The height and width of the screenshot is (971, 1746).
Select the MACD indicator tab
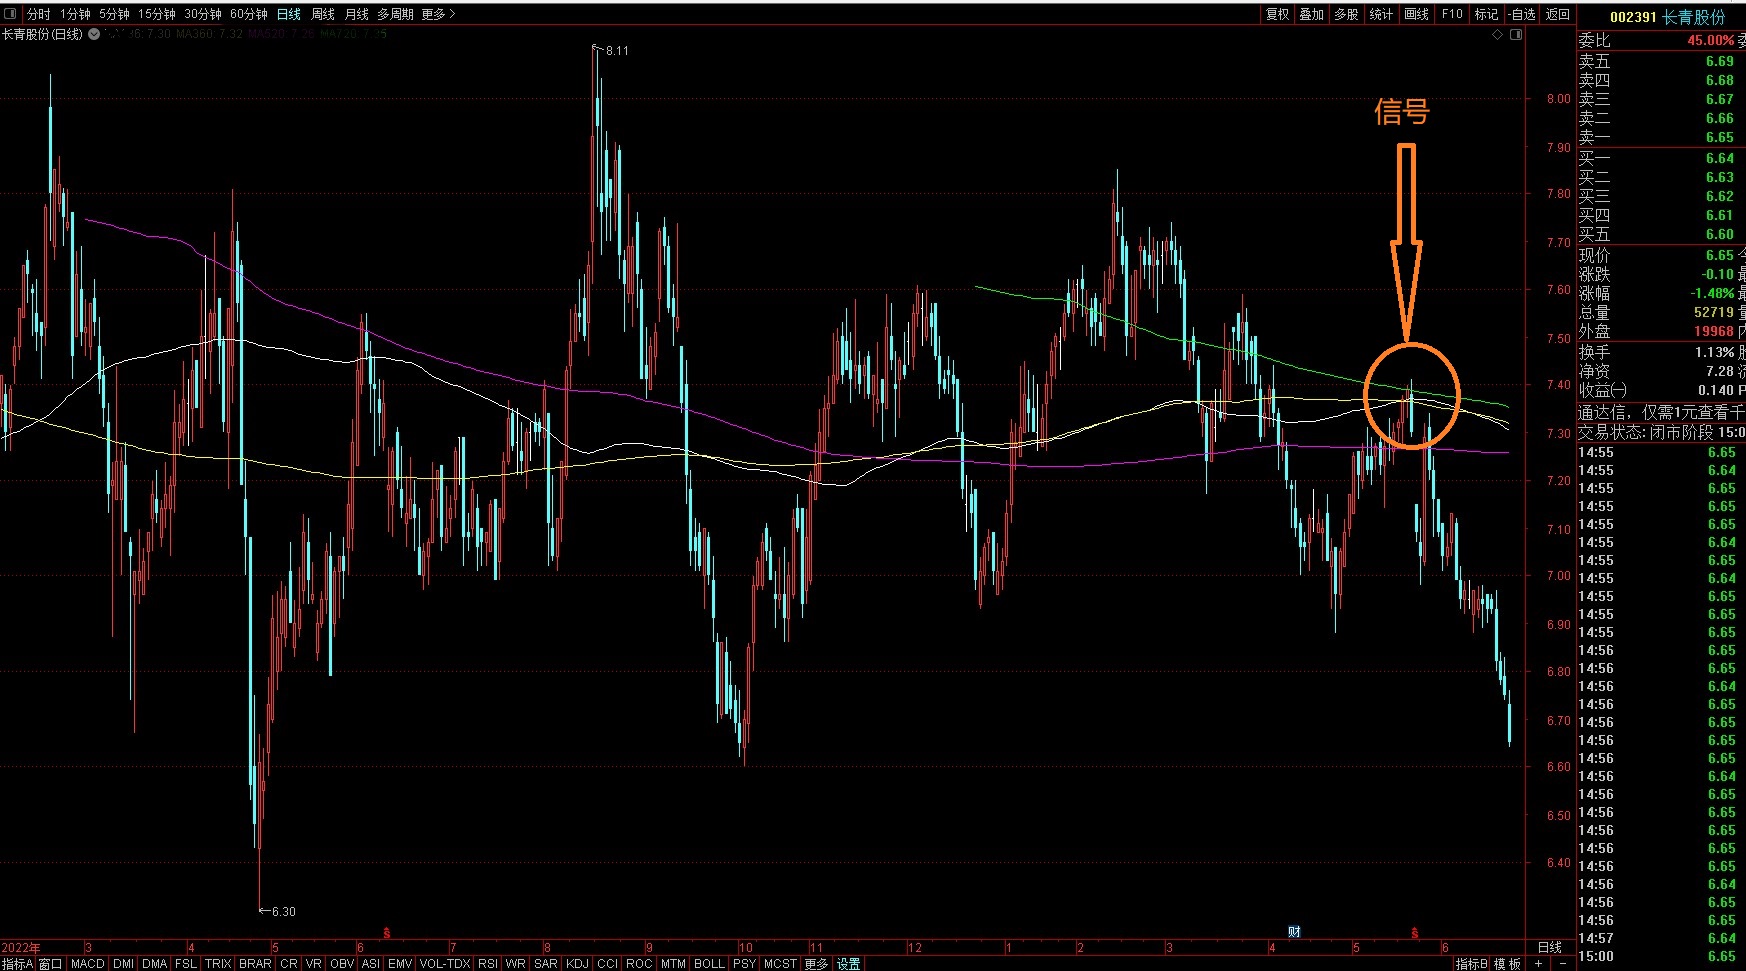[87, 963]
